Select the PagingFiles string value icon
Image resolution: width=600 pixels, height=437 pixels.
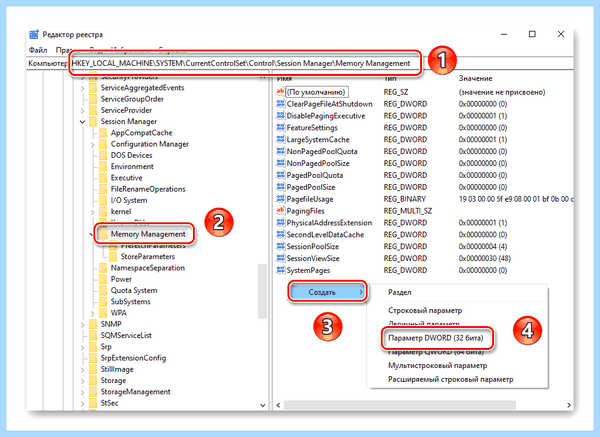[x=280, y=210]
